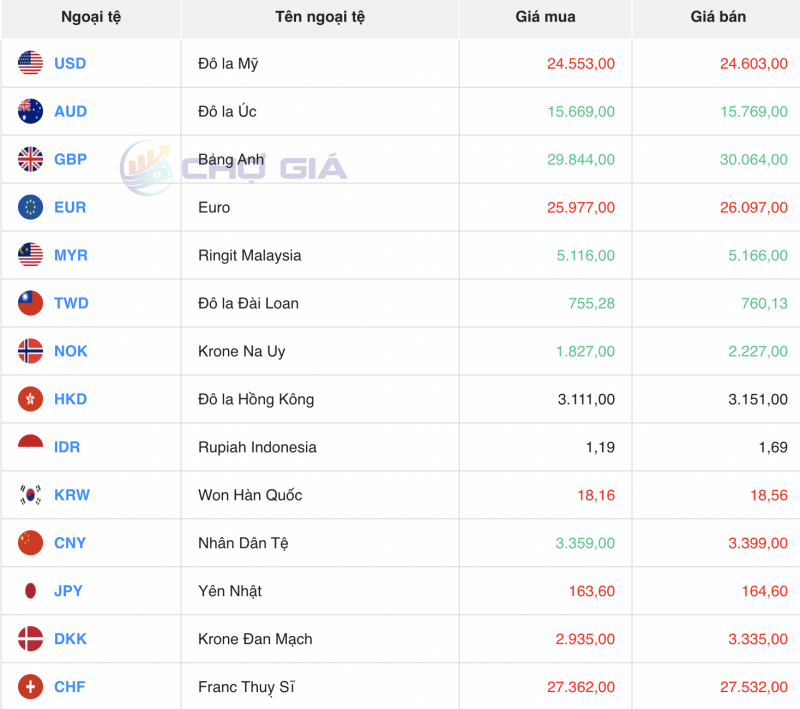Click the AUD Australian flag icon

28,111
